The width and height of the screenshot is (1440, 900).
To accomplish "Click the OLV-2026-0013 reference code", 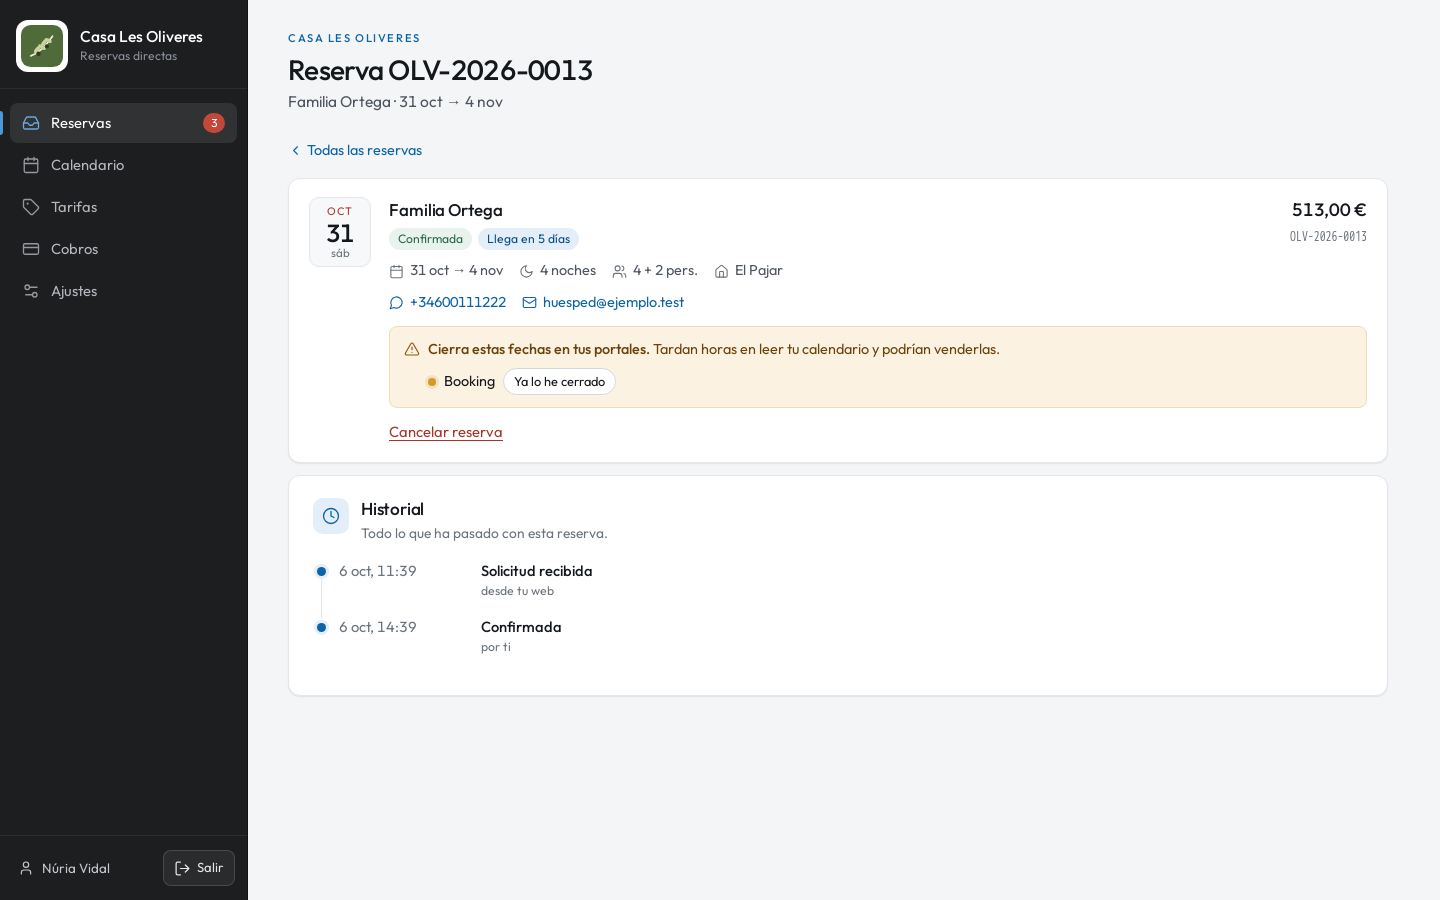I will point(1328,237).
